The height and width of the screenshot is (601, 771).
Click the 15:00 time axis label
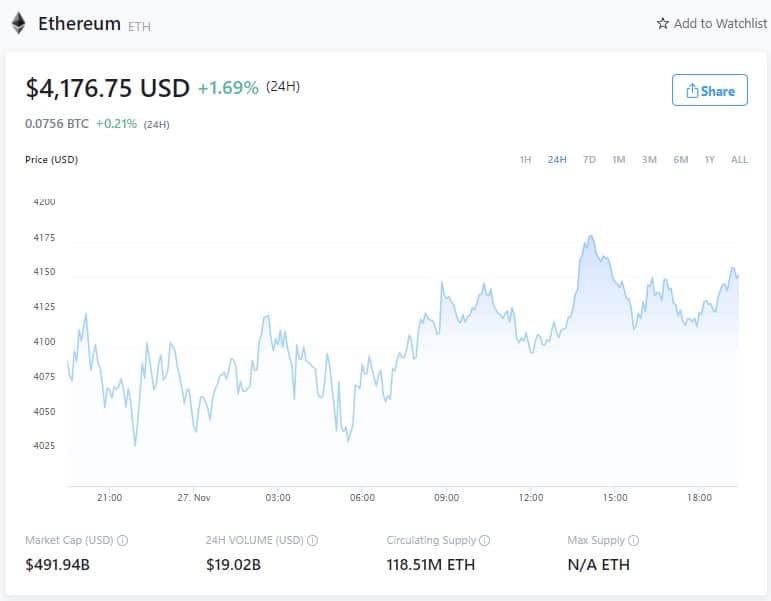pyautogui.click(x=615, y=497)
